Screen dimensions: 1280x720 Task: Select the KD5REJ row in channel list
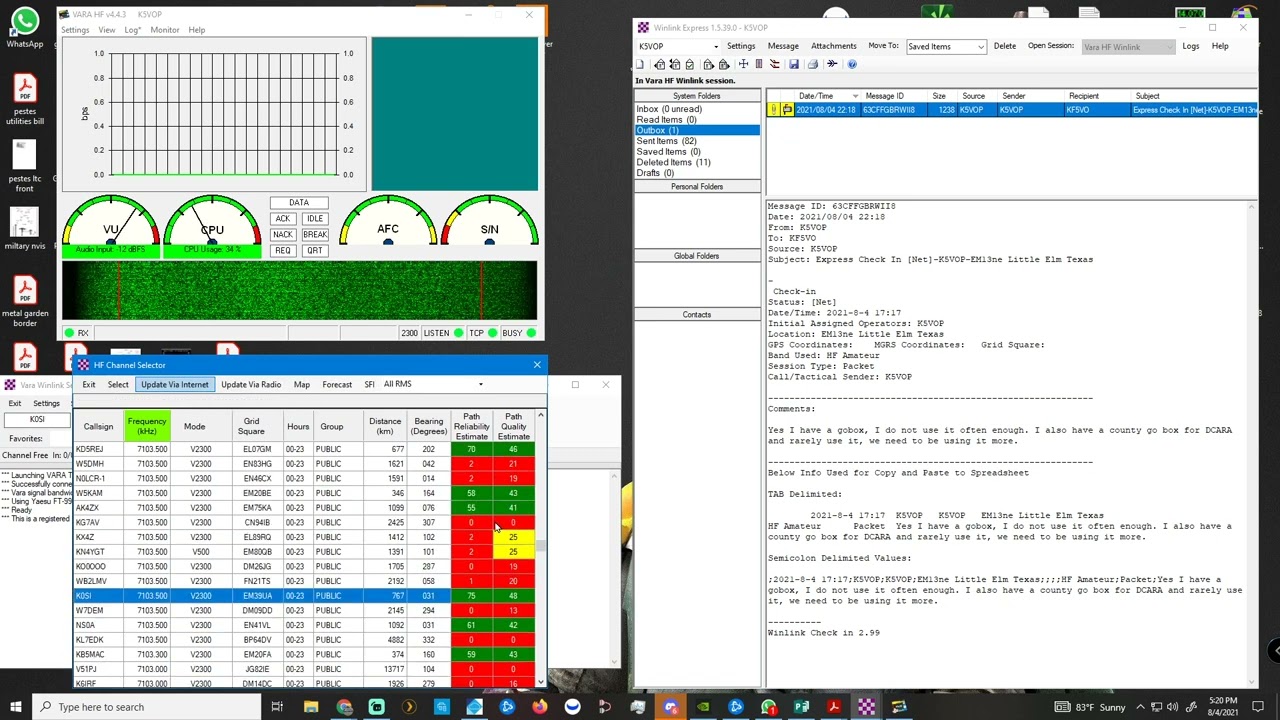point(305,449)
